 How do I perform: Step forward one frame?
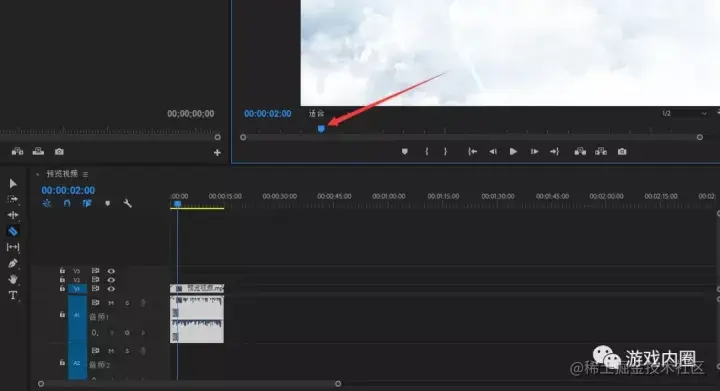point(534,151)
